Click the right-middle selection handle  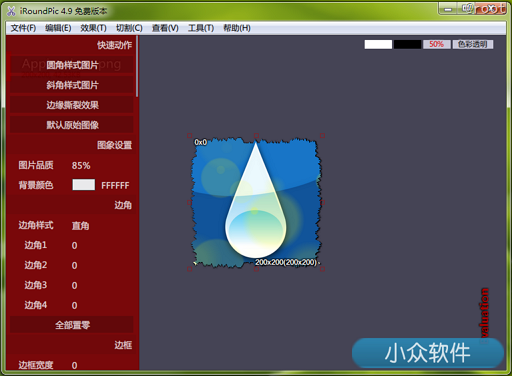point(322,202)
